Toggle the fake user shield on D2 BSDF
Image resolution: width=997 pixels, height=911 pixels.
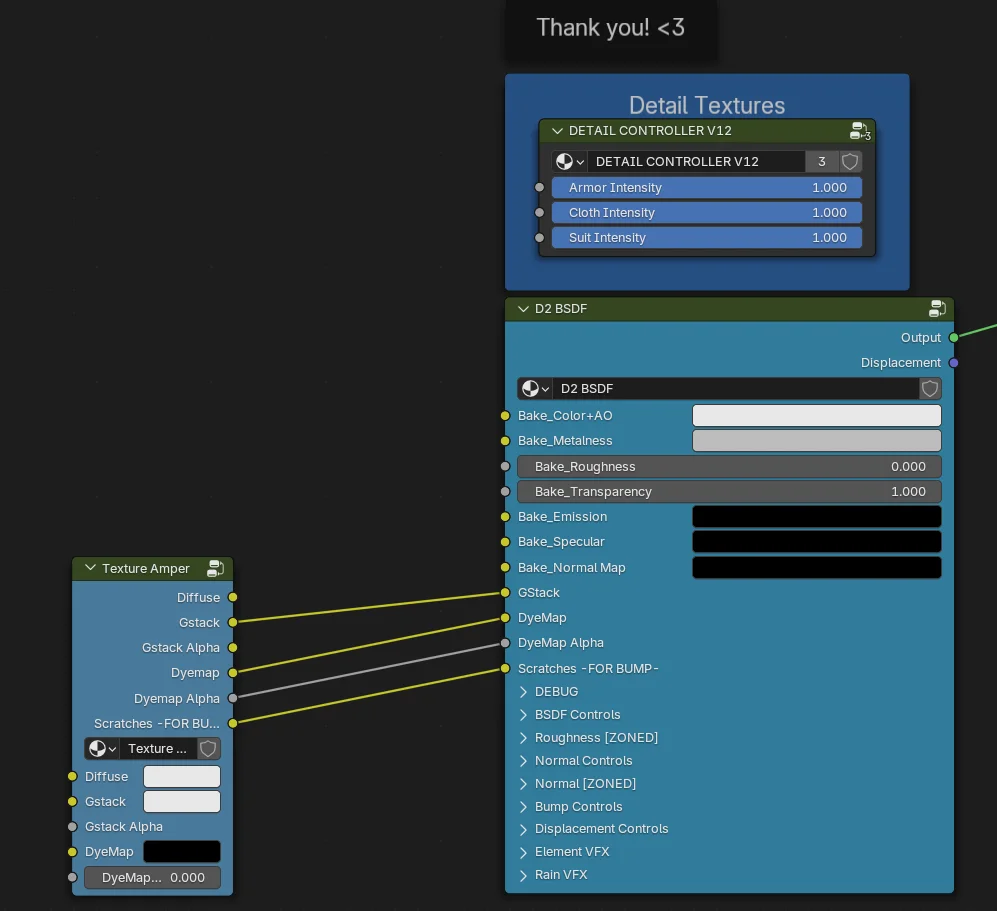[x=929, y=388]
